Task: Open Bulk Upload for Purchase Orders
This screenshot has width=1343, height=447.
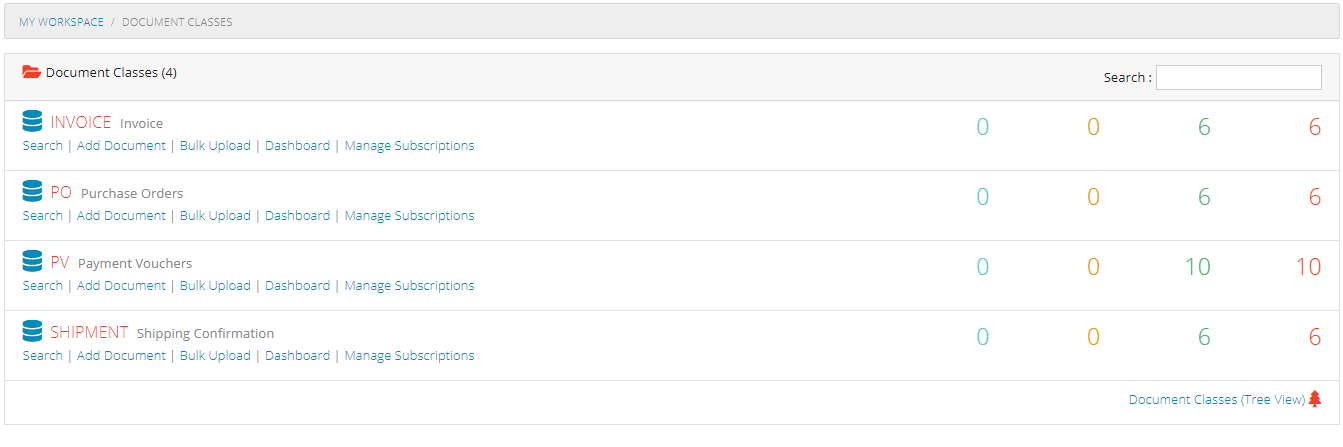Action: point(215,216)
